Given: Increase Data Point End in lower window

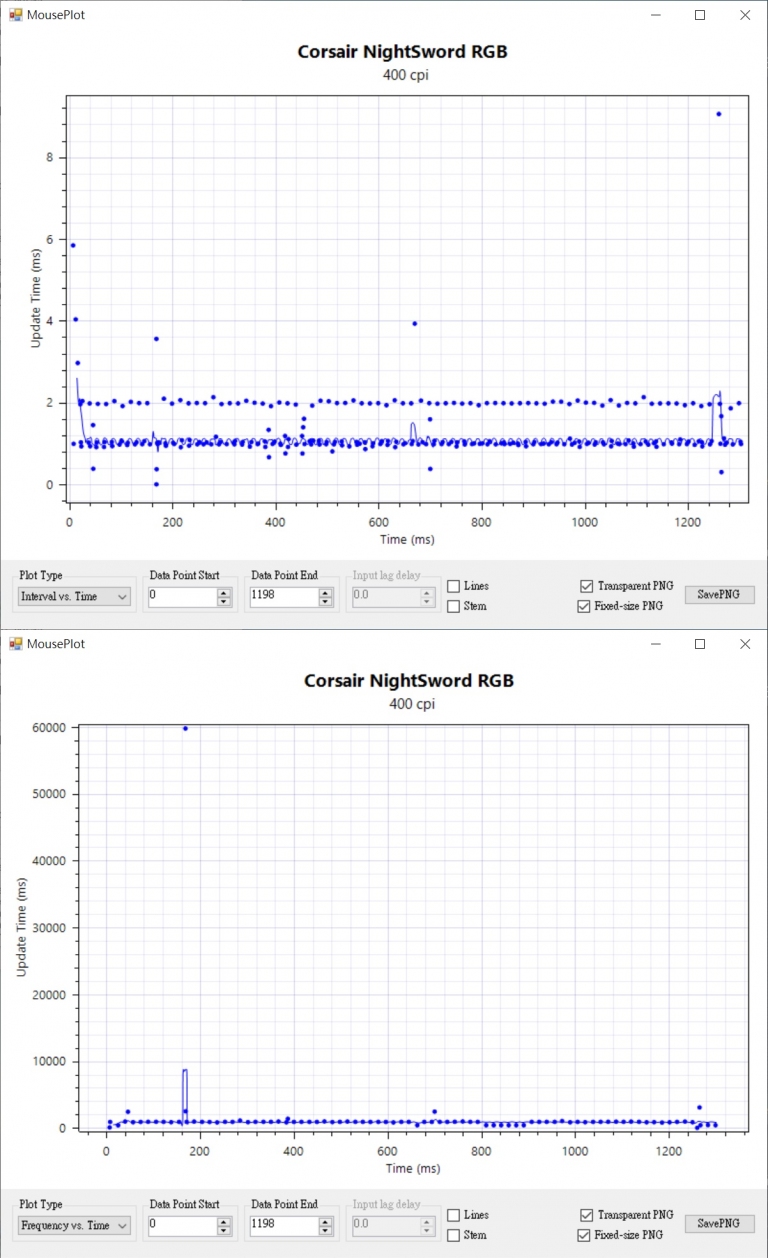Looking at the screenshot, I should [326, 1221].
